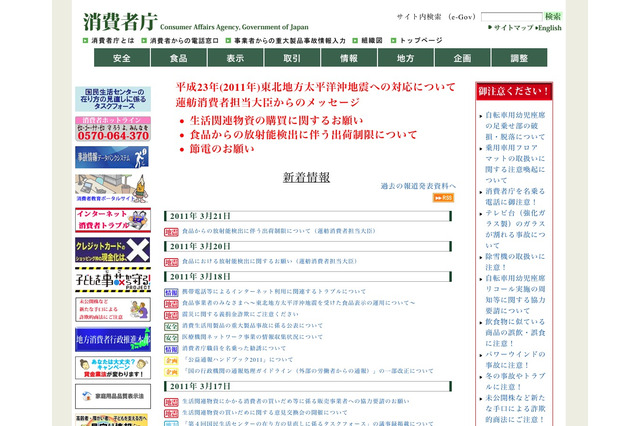Open 自転車用幼児座席の足乗せ部の破損 warning link
The width and height of the screenshot is (640, 426).
point(515,126)
